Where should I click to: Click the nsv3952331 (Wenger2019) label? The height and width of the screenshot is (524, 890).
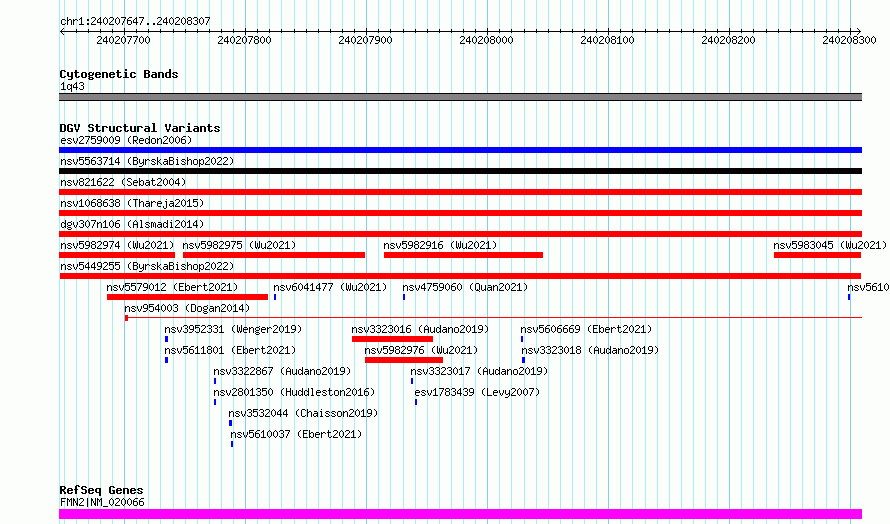[x=233, y=329]
